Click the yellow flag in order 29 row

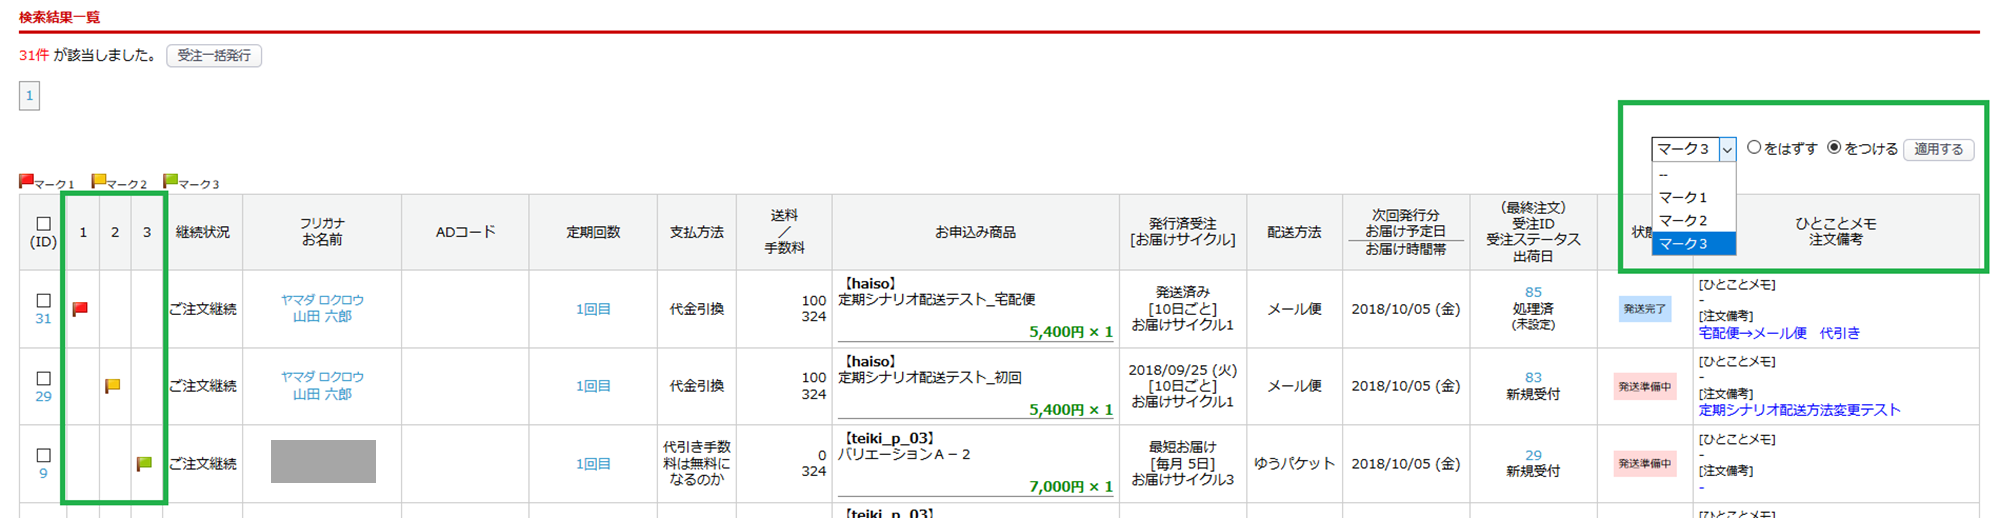point(113,386)
